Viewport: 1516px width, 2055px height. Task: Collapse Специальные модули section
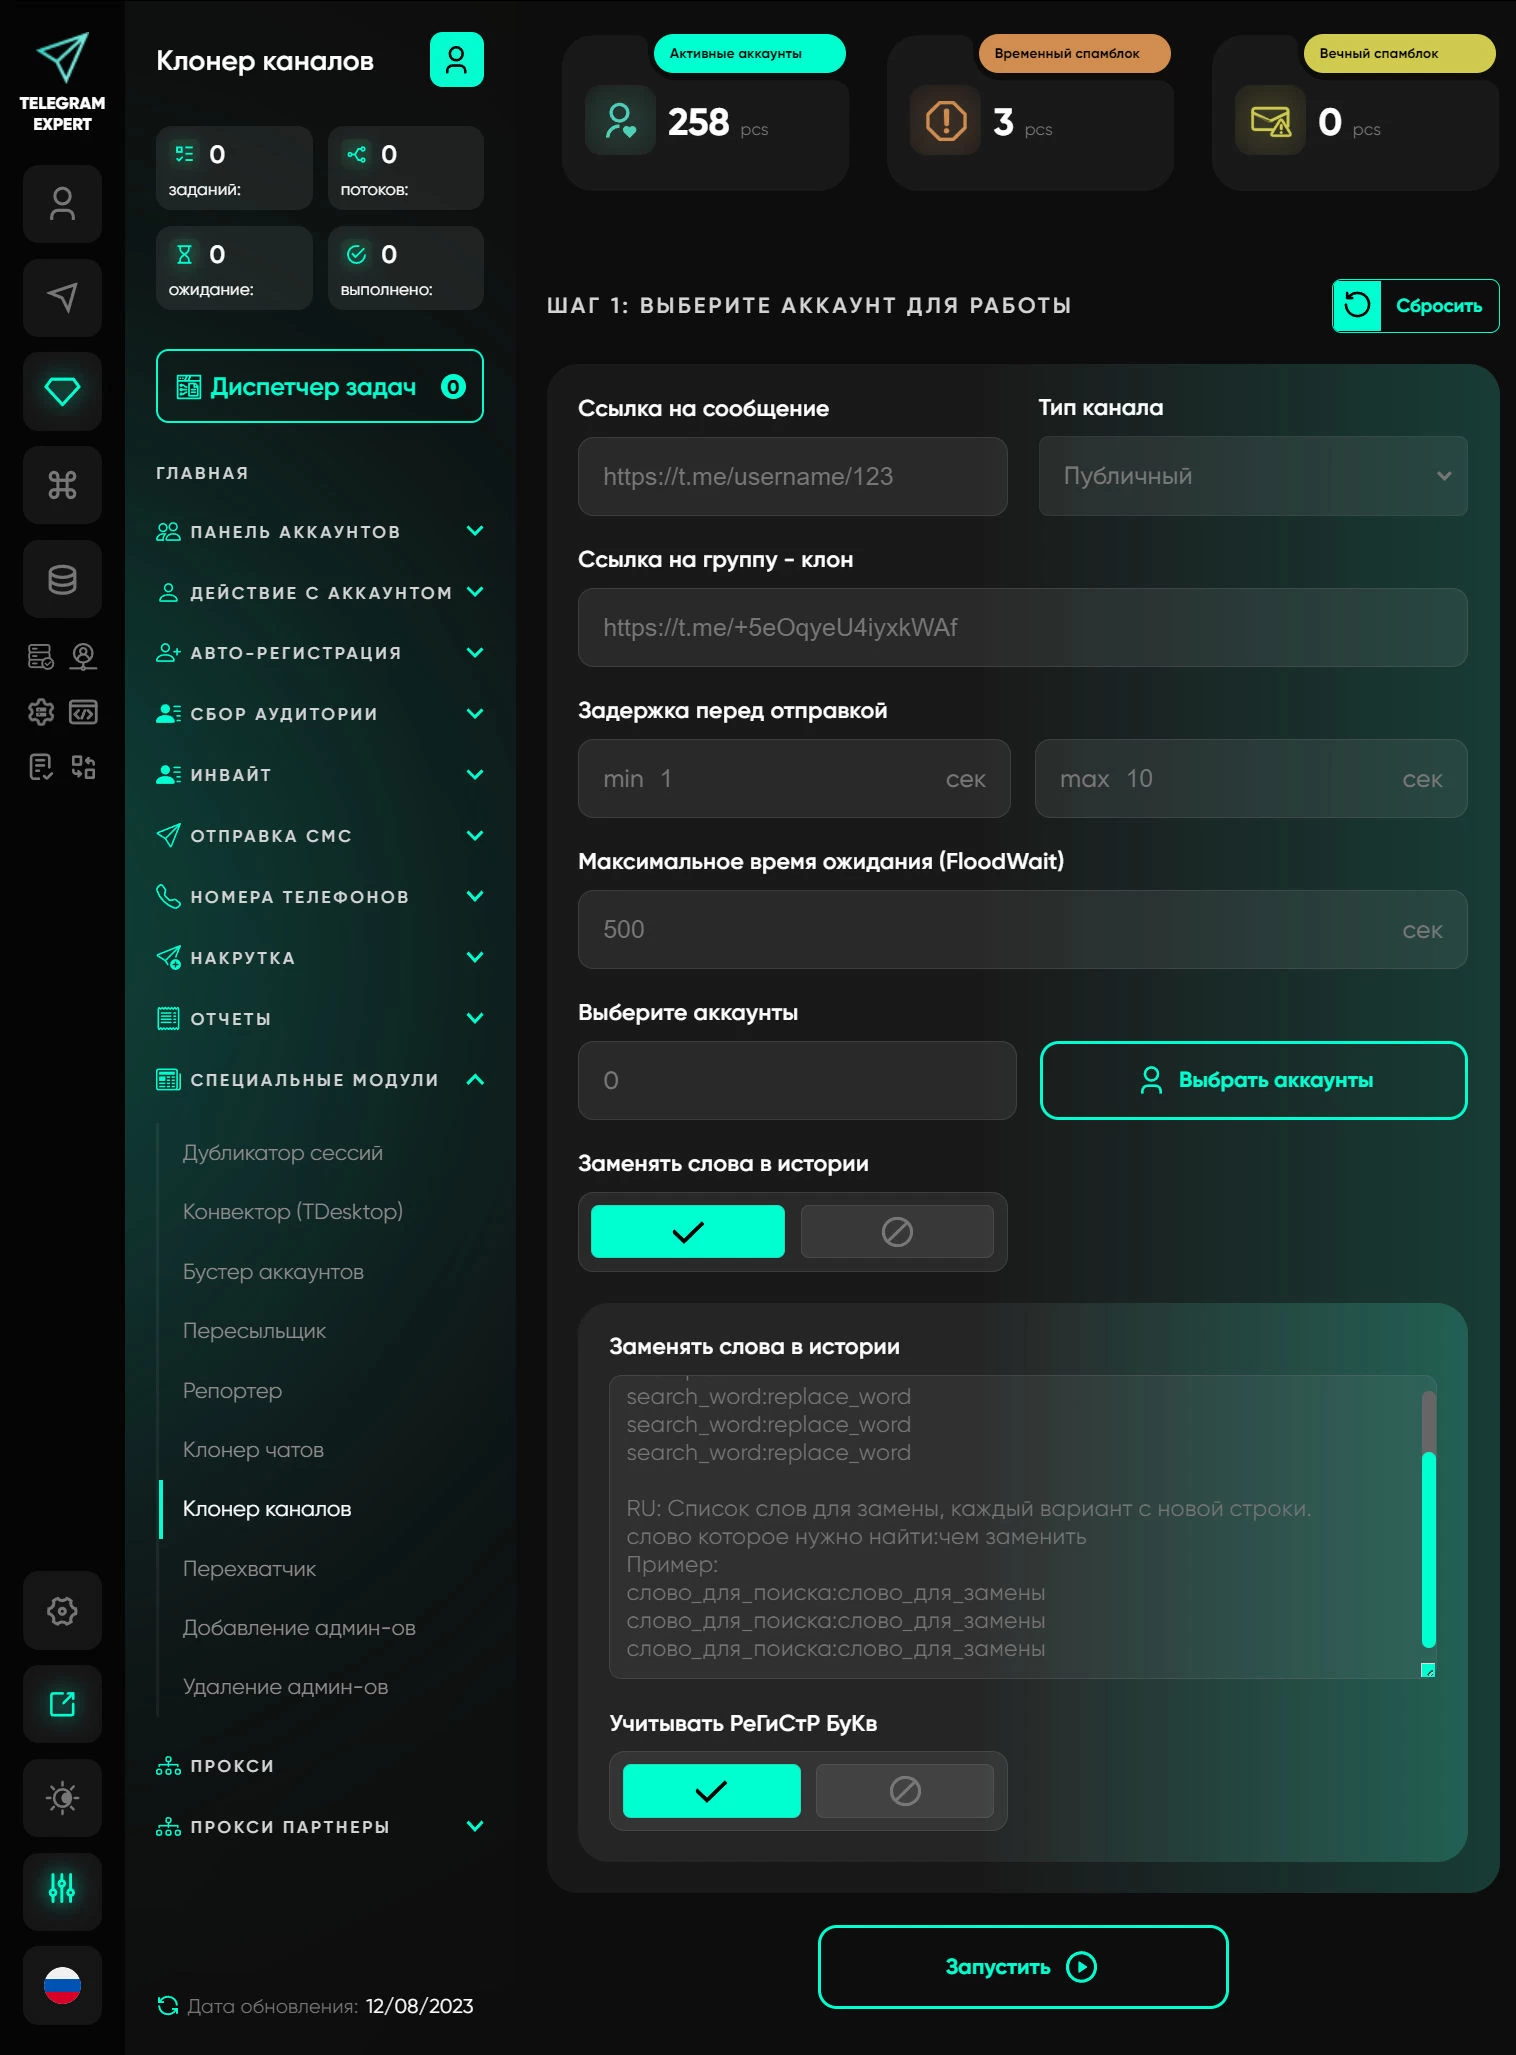click(x=320, y=1080)
